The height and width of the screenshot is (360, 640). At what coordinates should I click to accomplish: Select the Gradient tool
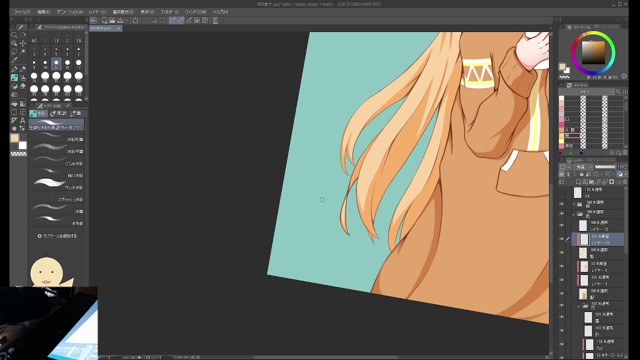click(23, 103)
